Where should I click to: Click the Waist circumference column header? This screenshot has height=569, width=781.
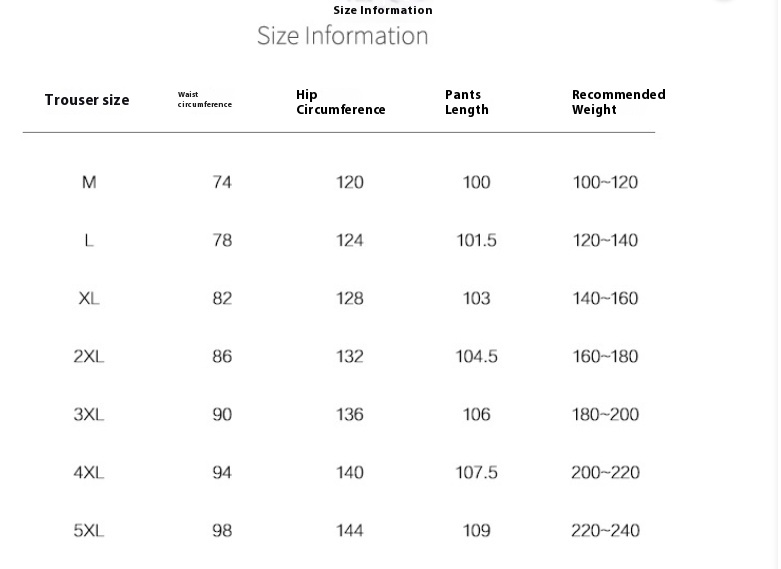pyautogui.click(x=205, y=99)
